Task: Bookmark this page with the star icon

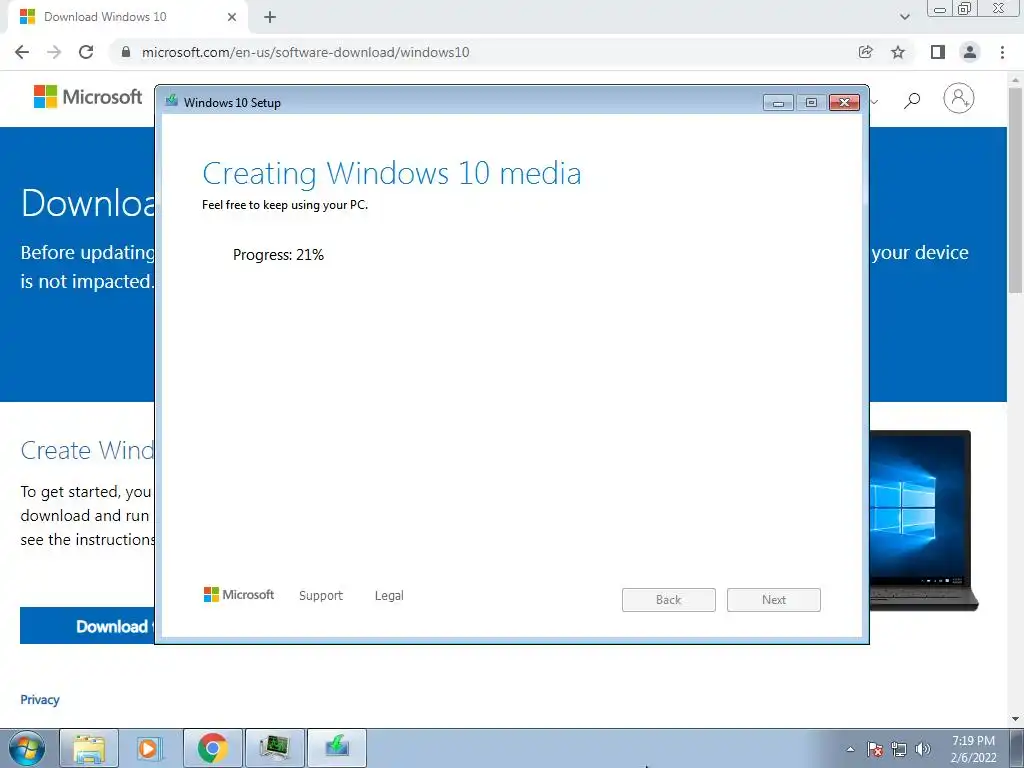Action: [x=898, y=52]
